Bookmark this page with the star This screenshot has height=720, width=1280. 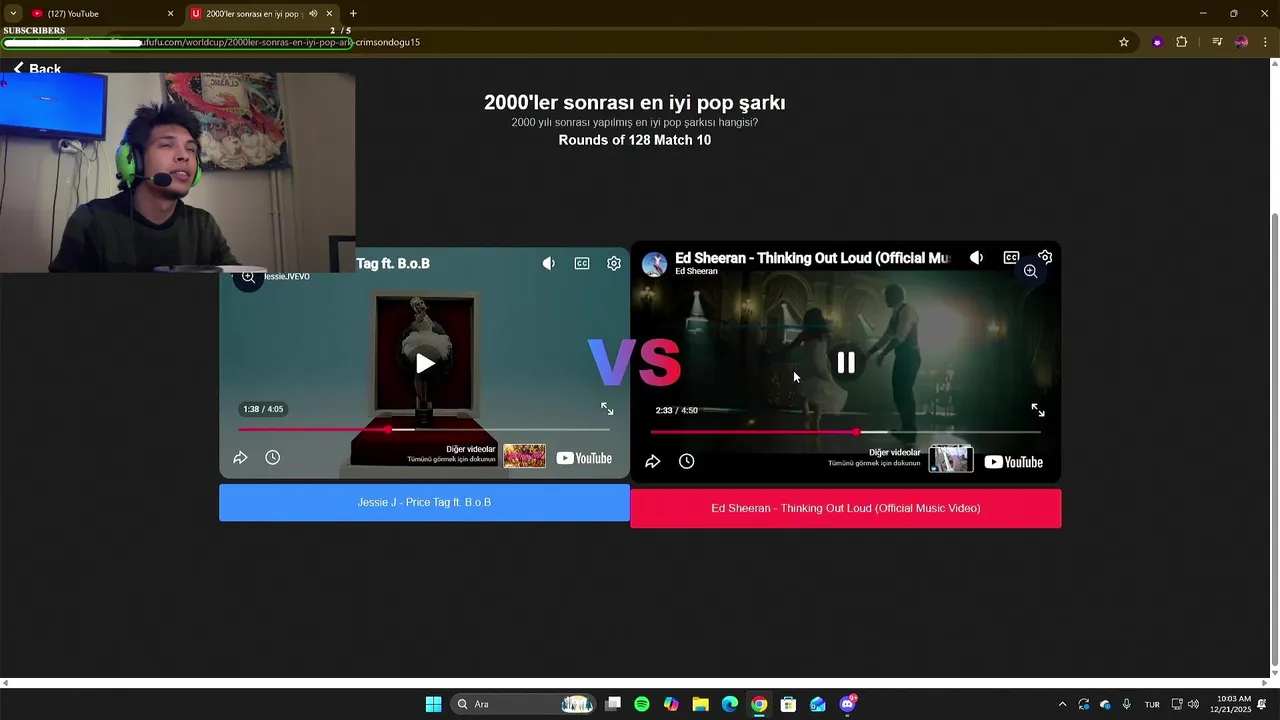[x=1124, y=42]
